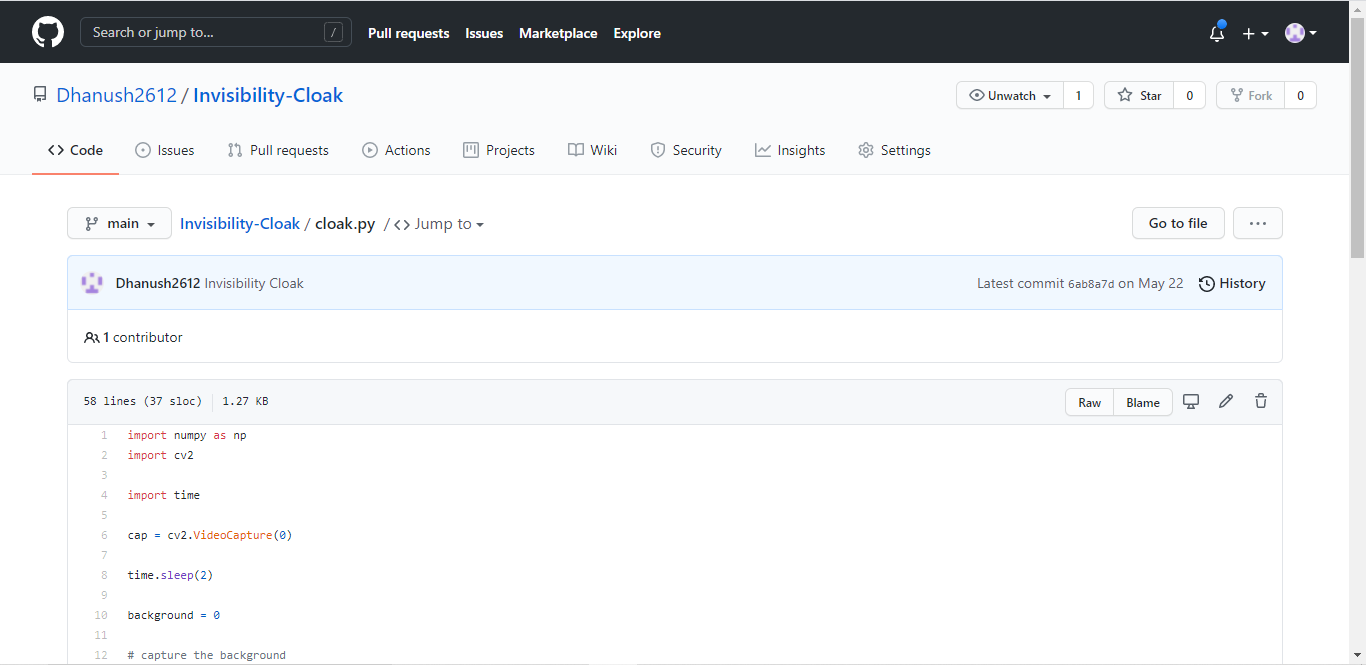1366x665 pixels.
Task: Switch to the Code tab
Action: (x=75, y=150)
